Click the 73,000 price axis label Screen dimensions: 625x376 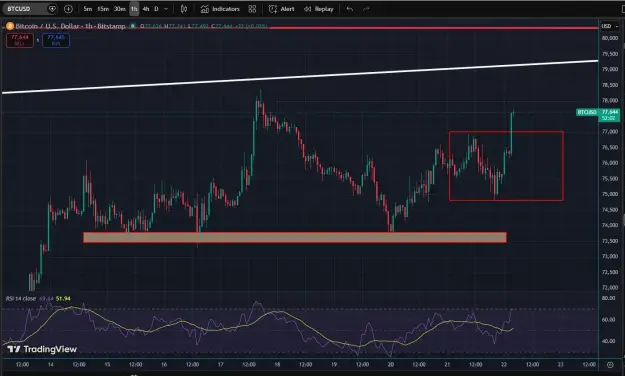[x=610, y=256]
